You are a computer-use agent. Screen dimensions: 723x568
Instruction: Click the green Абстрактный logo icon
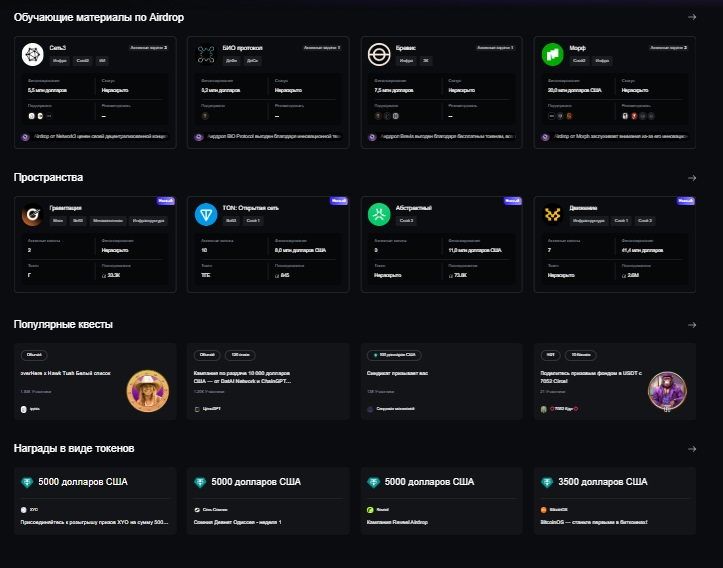pos(379,214)
